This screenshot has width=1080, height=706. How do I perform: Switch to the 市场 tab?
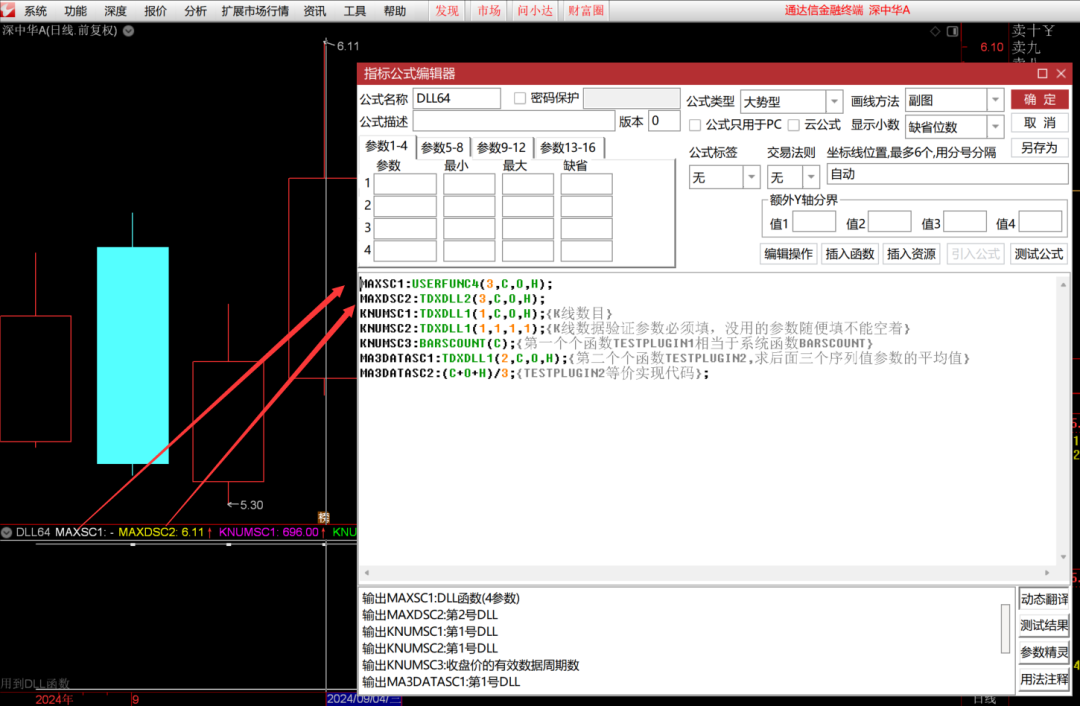[489, 10]
